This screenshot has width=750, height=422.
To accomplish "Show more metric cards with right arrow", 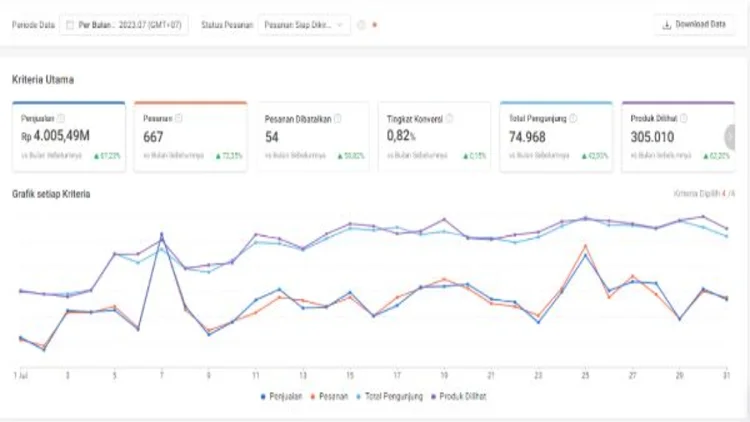I will click(730, 137).
